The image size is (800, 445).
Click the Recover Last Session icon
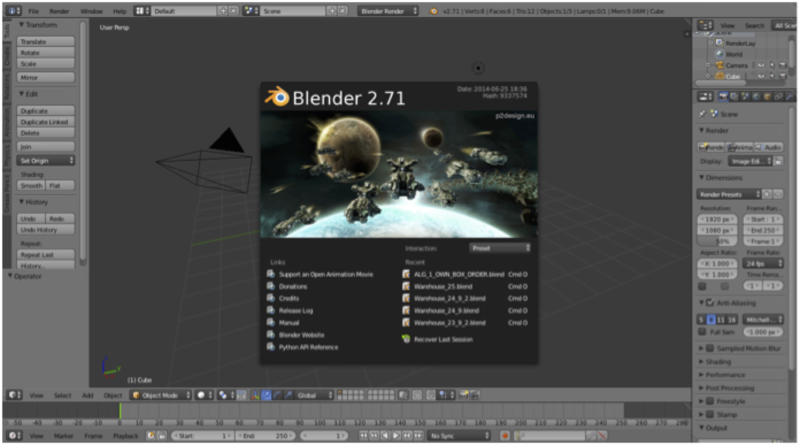pyautogui.click(x=406, y=339)
